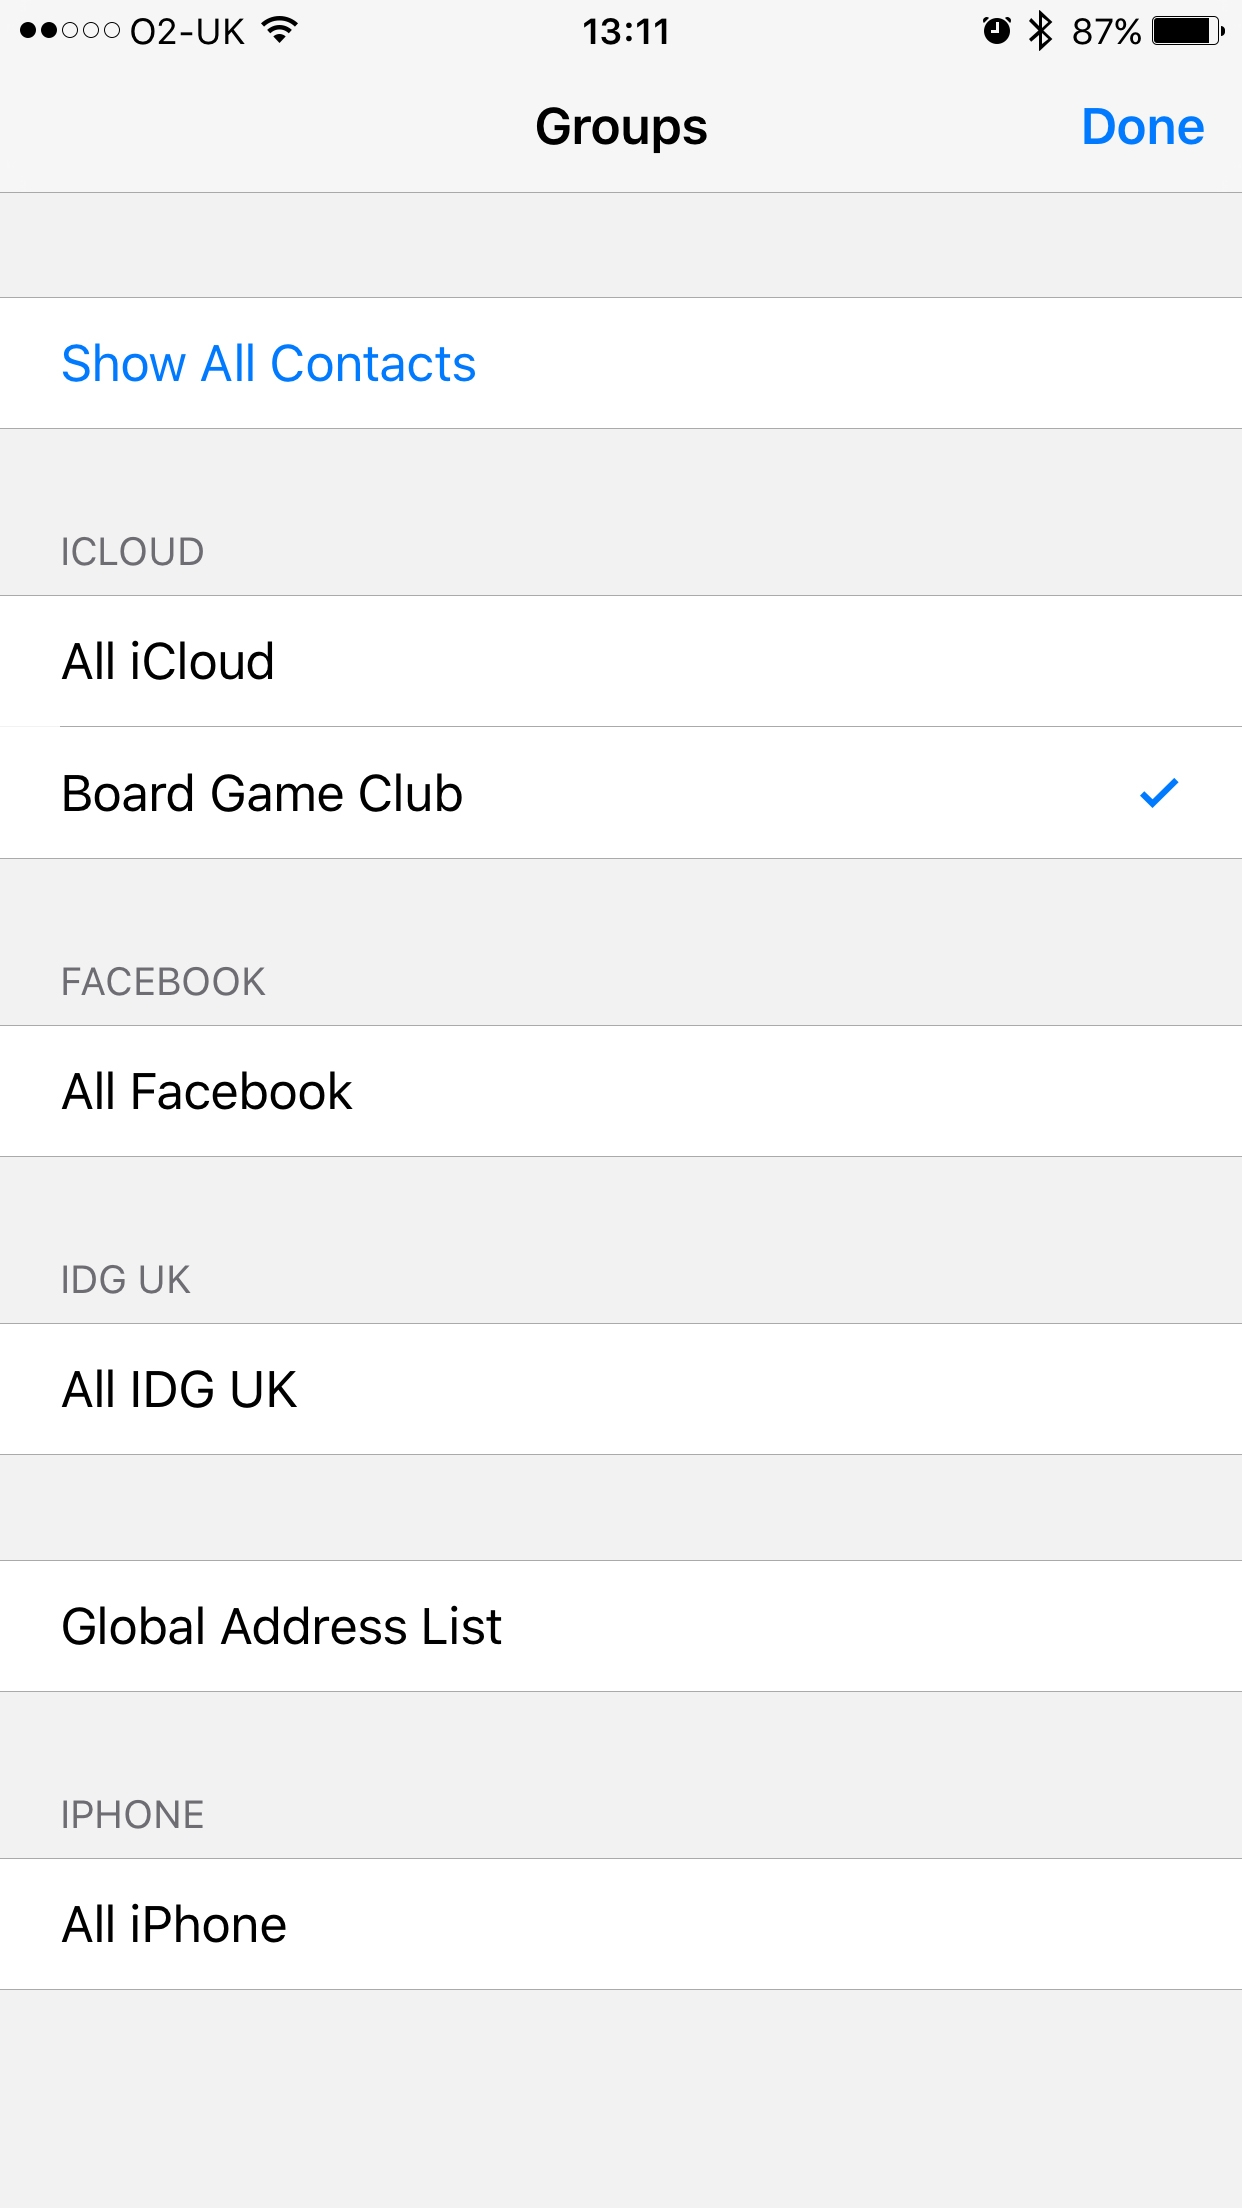The image size is (1242, 2208).
Task: Tap the Bluetooth icon in the status bar
Action: 1041,31
